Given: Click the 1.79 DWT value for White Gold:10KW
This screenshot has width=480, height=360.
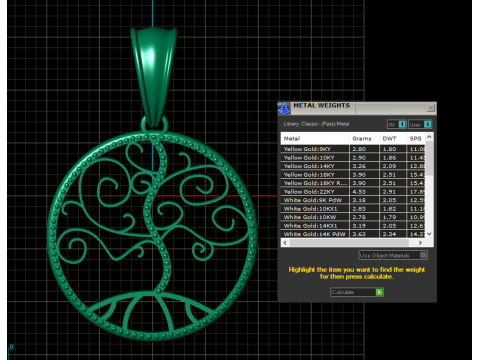Looking at the screenshot, I should (389, 217).
